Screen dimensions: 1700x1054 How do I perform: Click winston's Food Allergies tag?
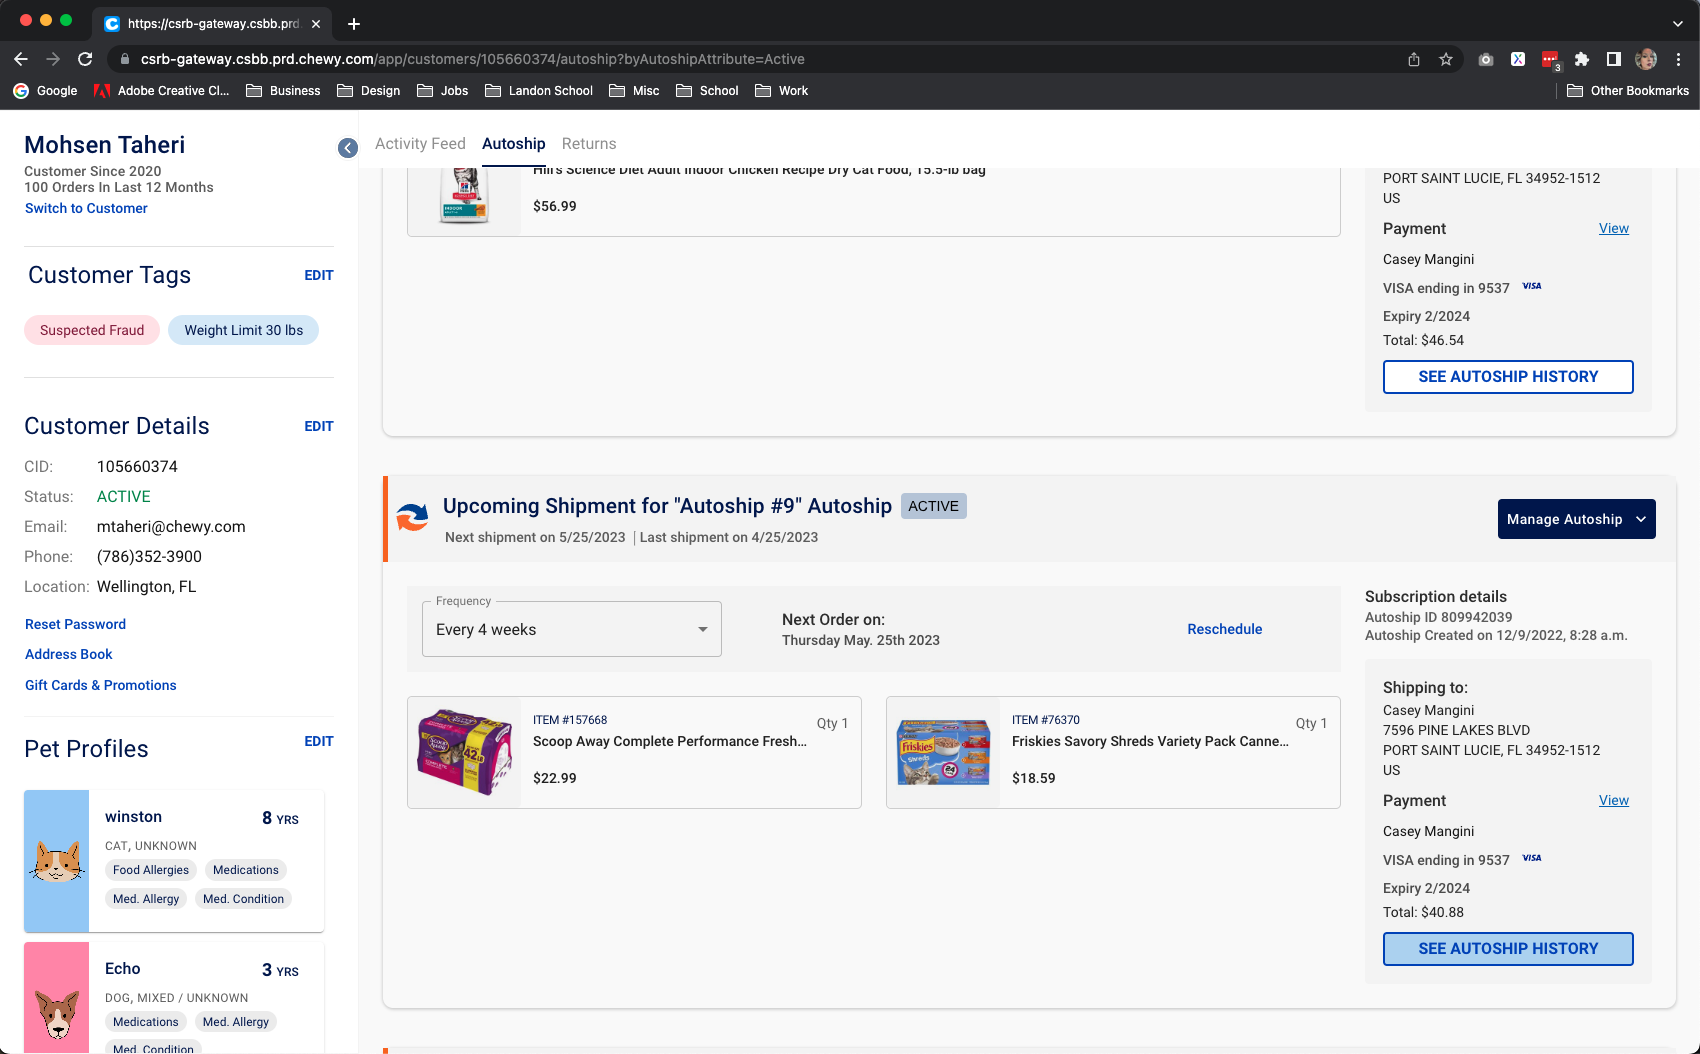pyautogui.click(x=151, y=870)
